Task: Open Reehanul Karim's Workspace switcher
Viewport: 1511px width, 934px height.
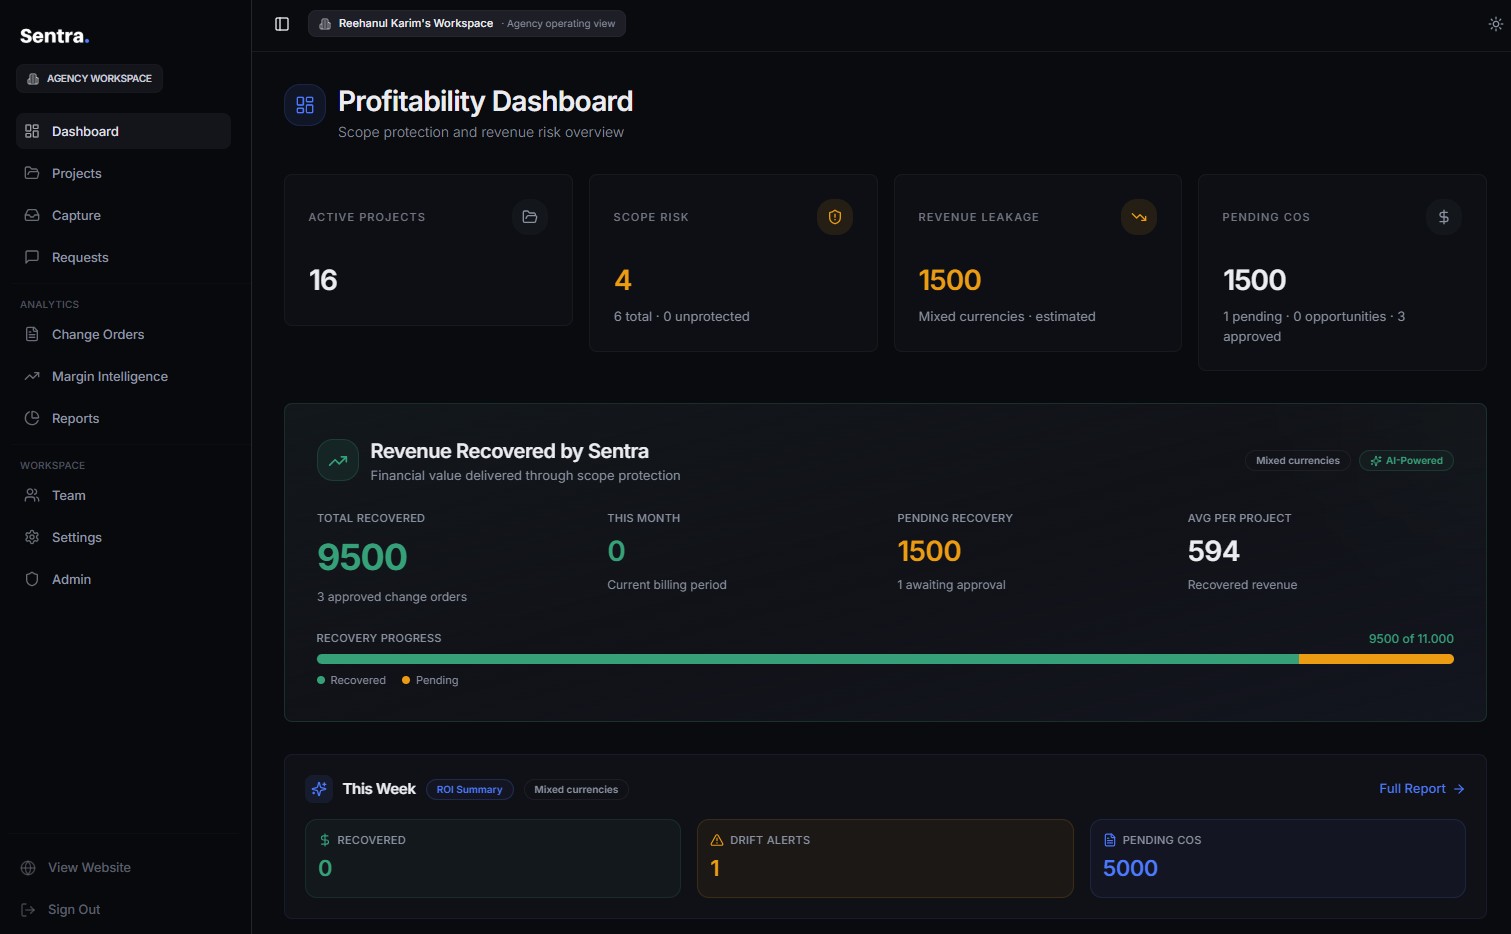Action: 466,24
